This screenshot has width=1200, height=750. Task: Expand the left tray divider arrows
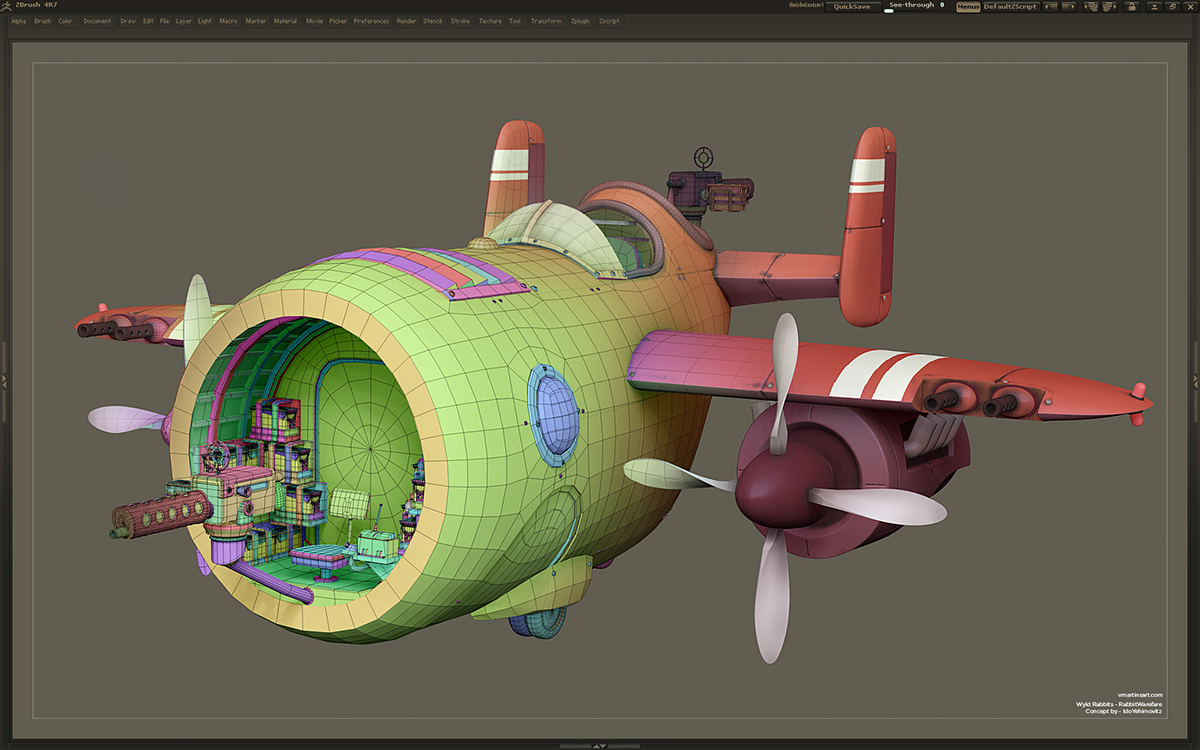tap(3, 380)
